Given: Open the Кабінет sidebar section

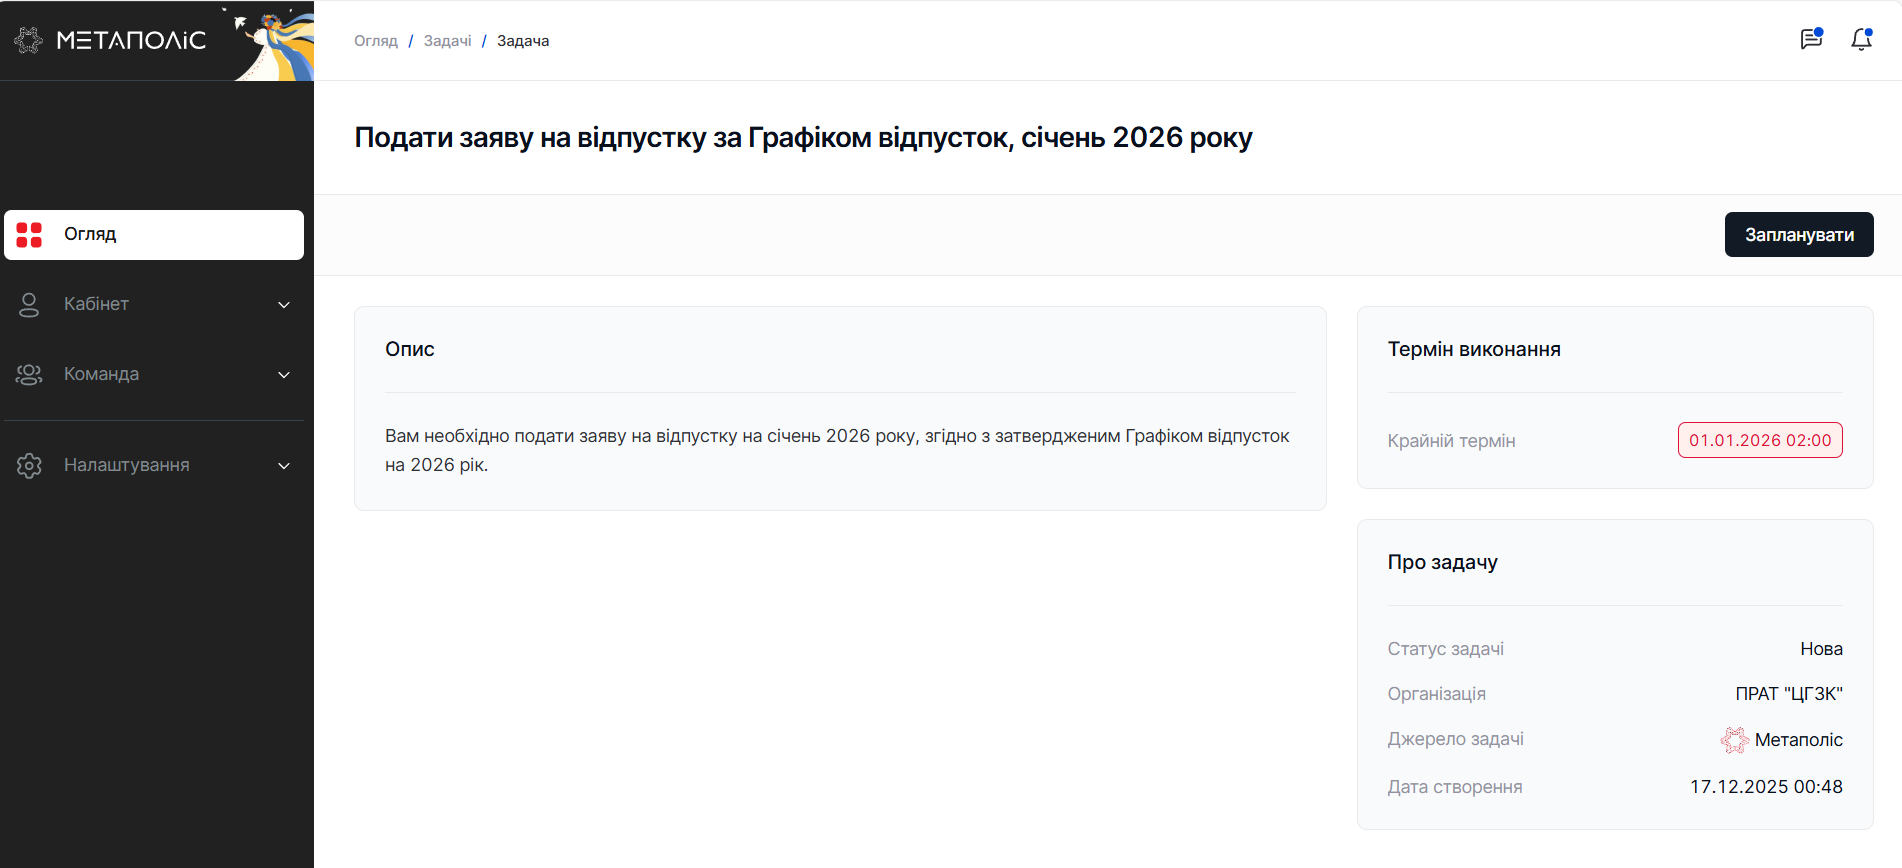Looking at the screenshot, I should (x=96, y=304).
